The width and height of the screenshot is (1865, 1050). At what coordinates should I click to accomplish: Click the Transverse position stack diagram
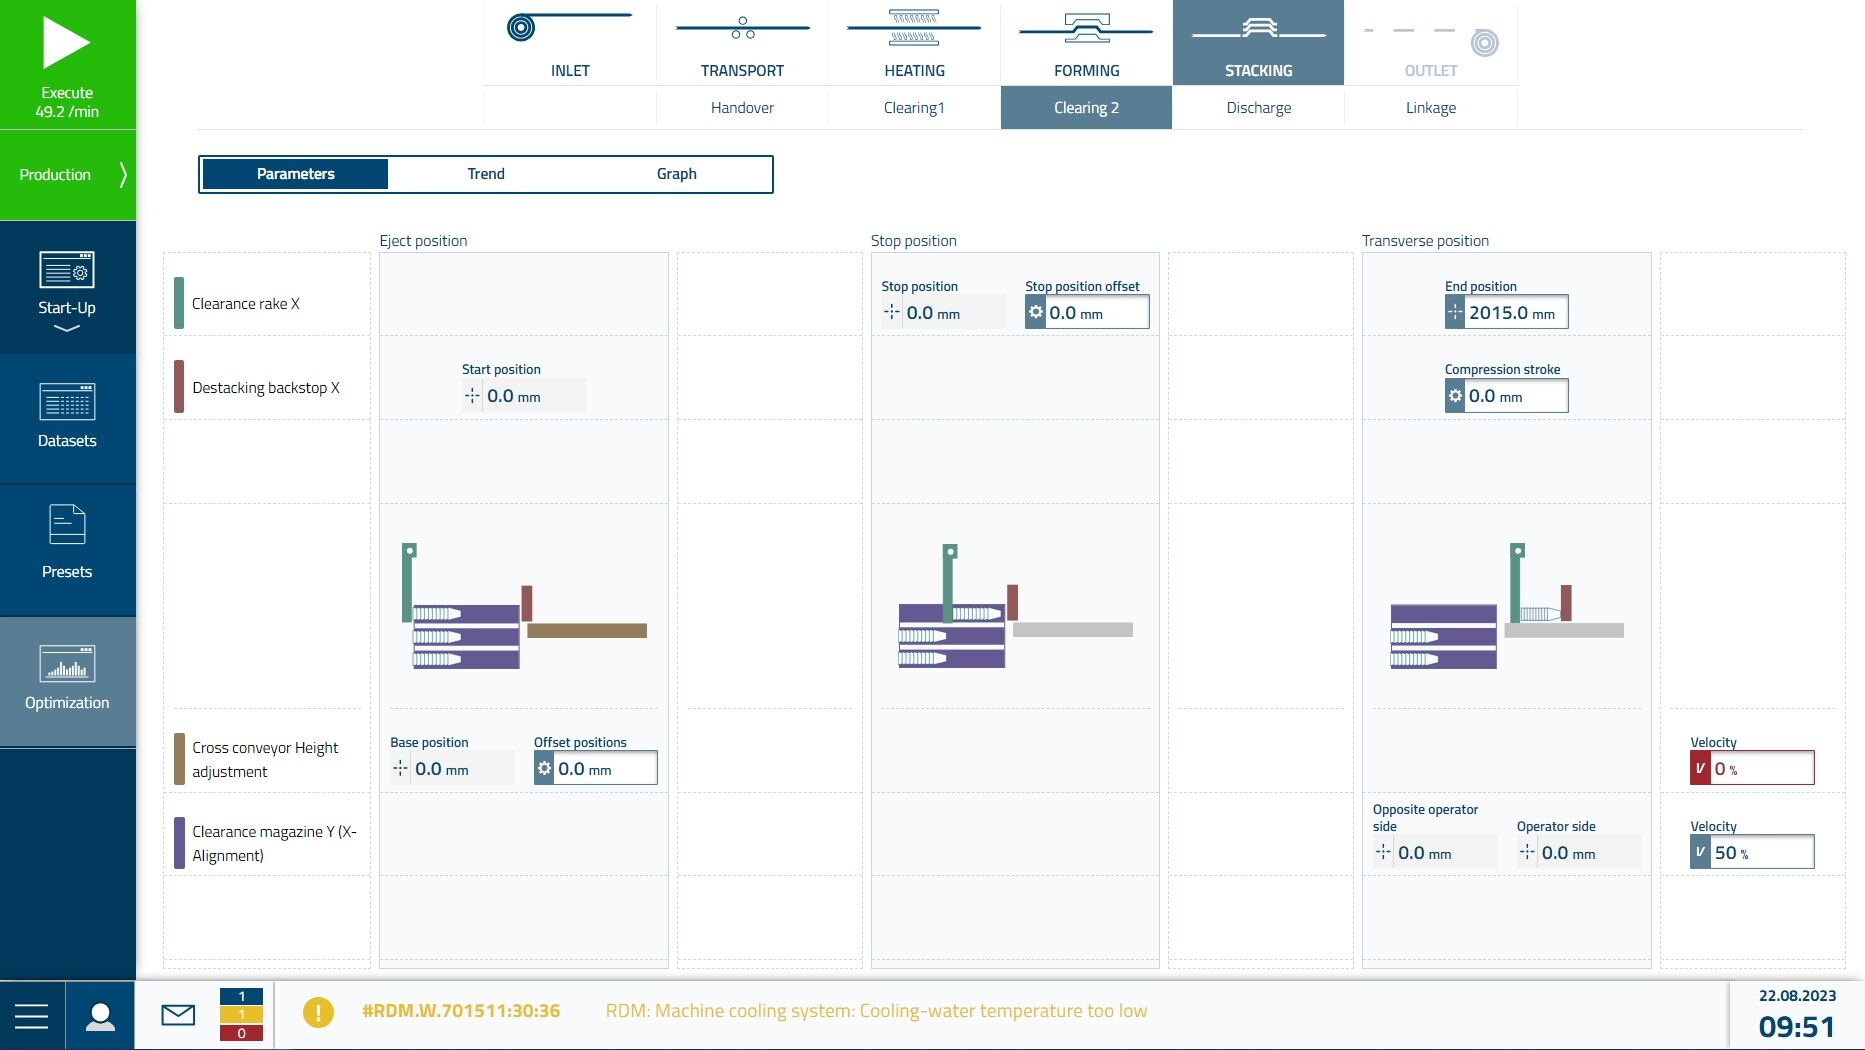point(1506,606)
